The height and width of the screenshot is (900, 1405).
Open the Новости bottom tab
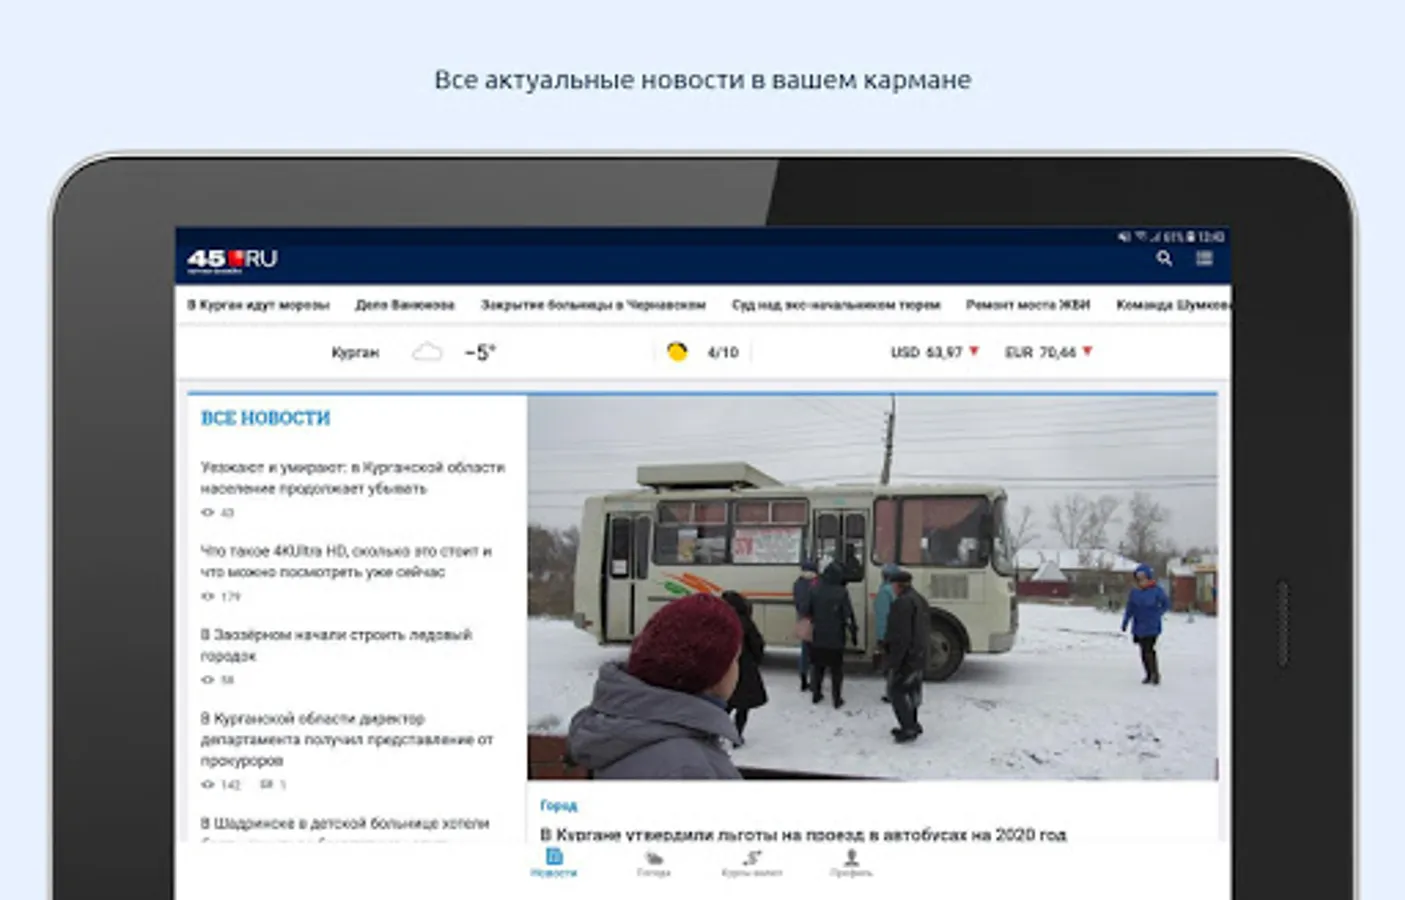554,863
